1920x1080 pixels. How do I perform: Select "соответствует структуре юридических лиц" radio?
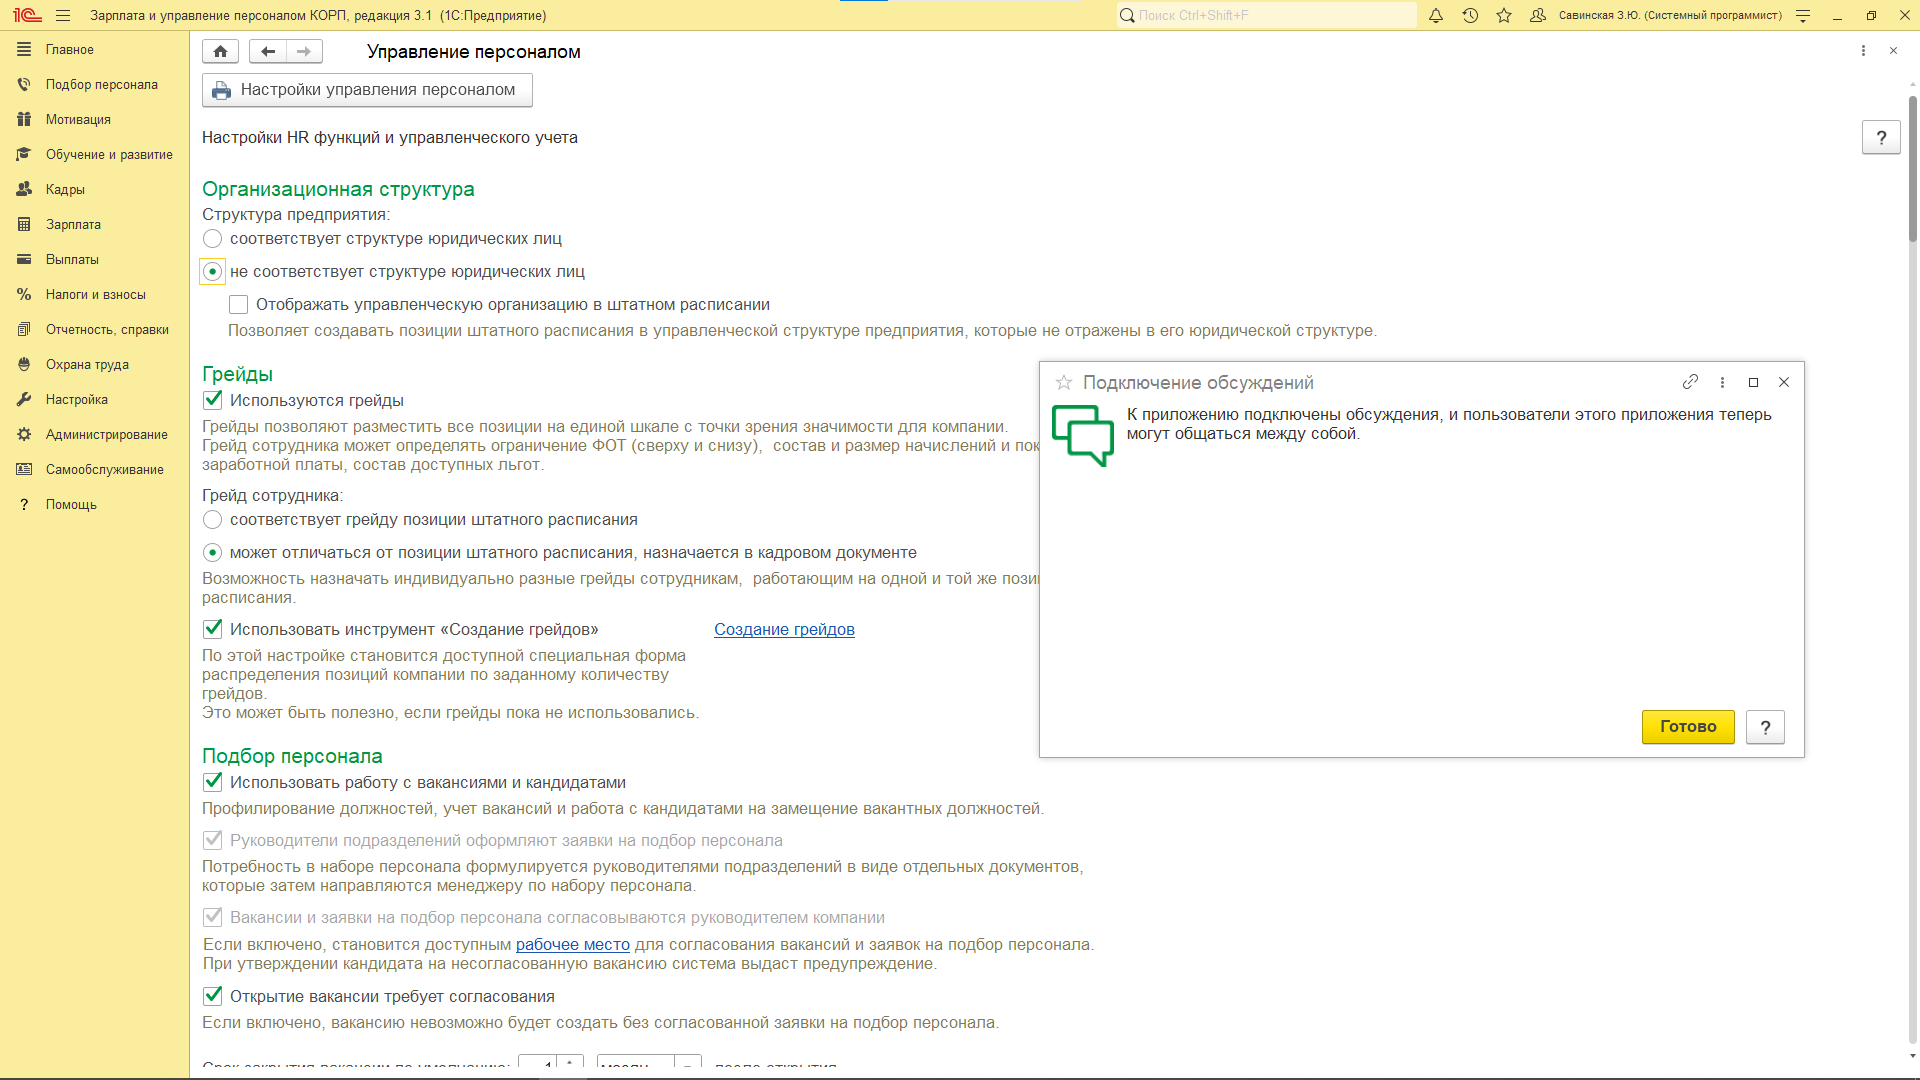pos(213,239)
